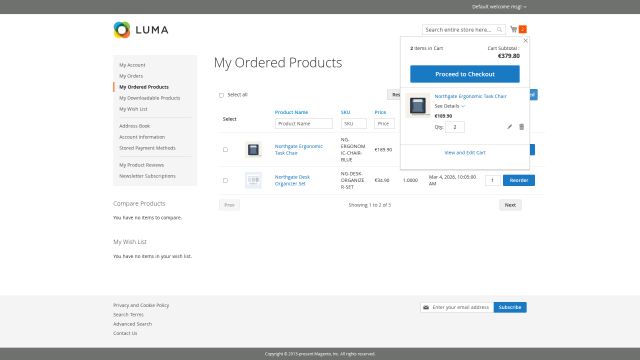The image size is (640, 360).
Task: Open Privacy and Cookie Policy link
Action: pyautogui.click(x=141, y=305)
